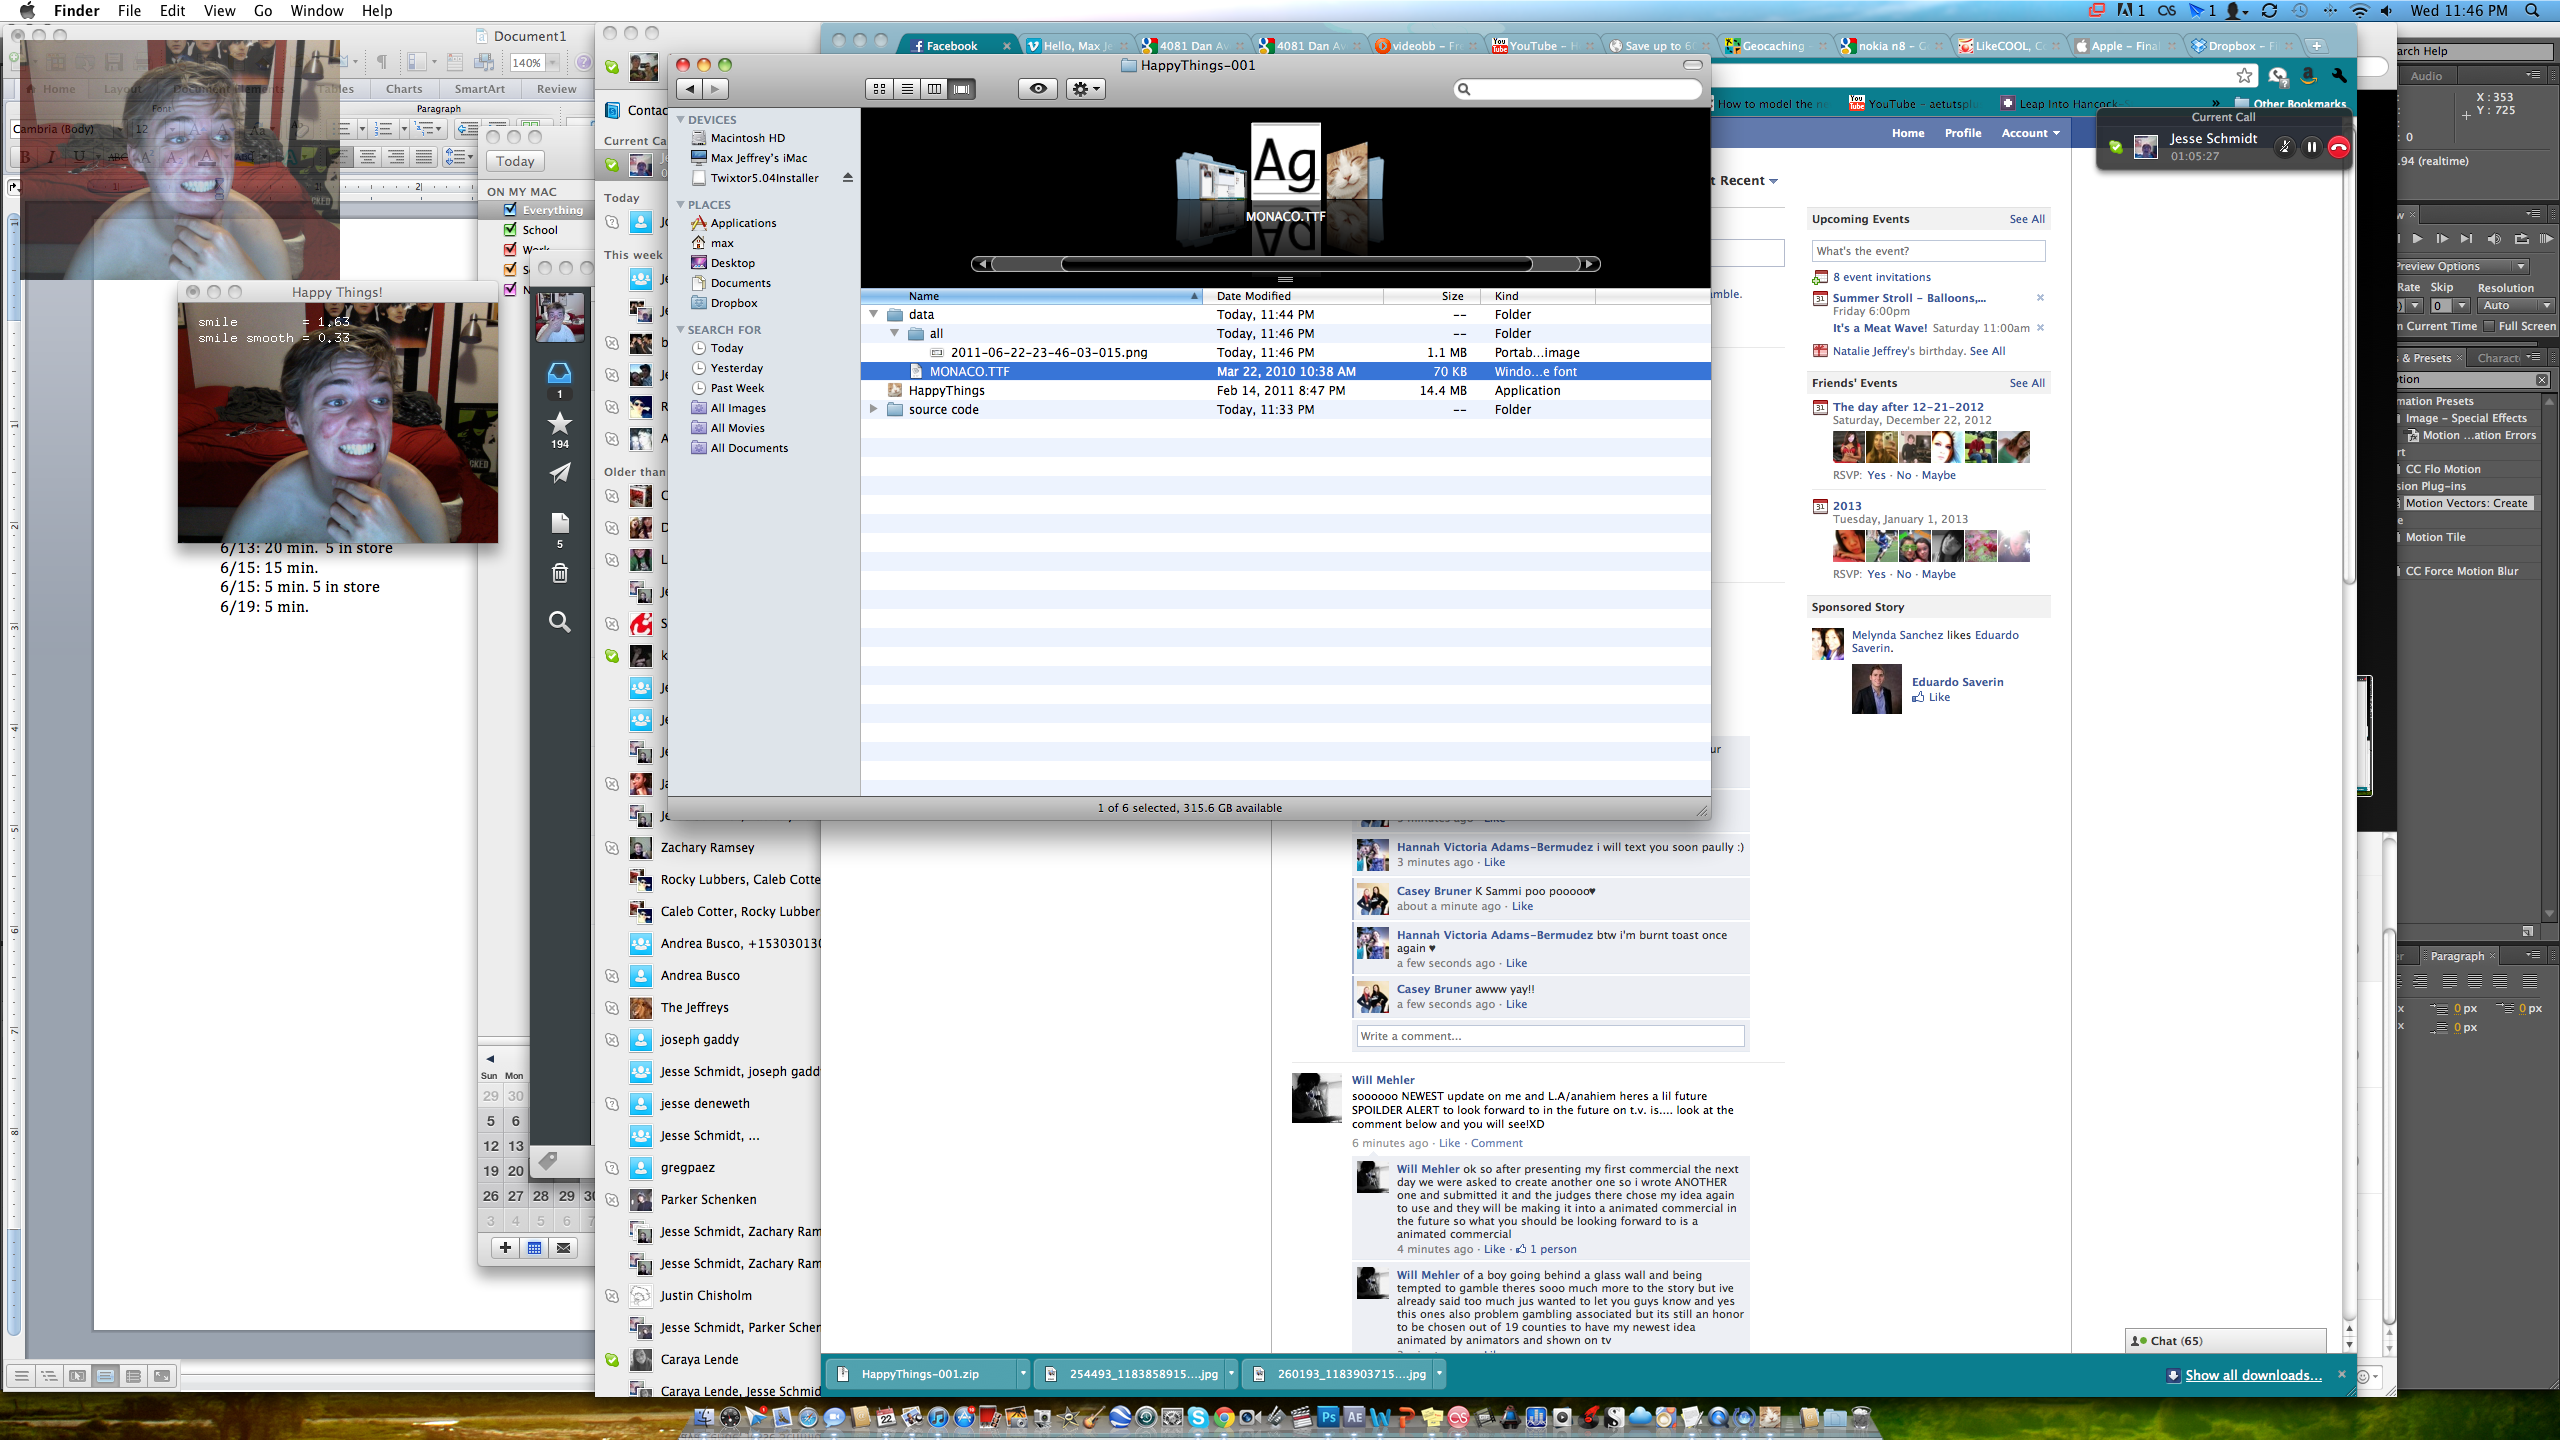Viewport: 2560px width, 1440px height.
Task: Toggle the Everything calendar checkbox
Action: coord(510,210)
